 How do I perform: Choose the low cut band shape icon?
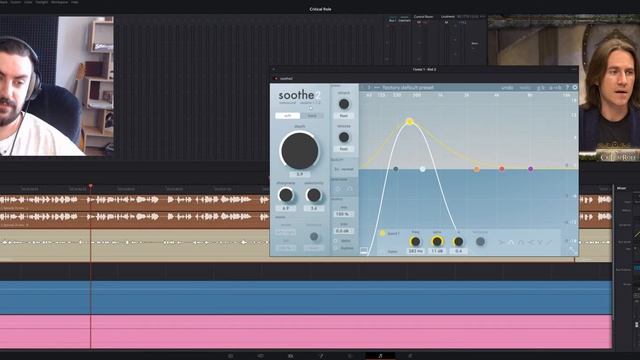[501, 242]
